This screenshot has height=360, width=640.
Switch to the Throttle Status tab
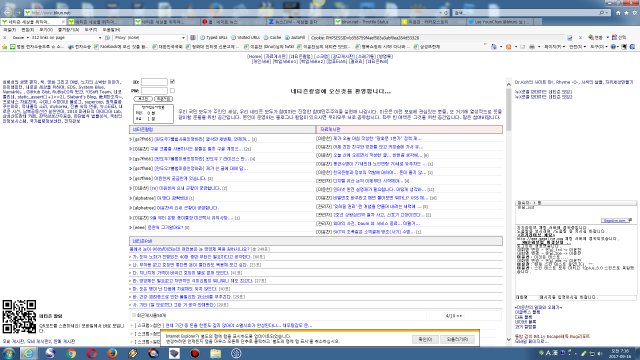364,22
